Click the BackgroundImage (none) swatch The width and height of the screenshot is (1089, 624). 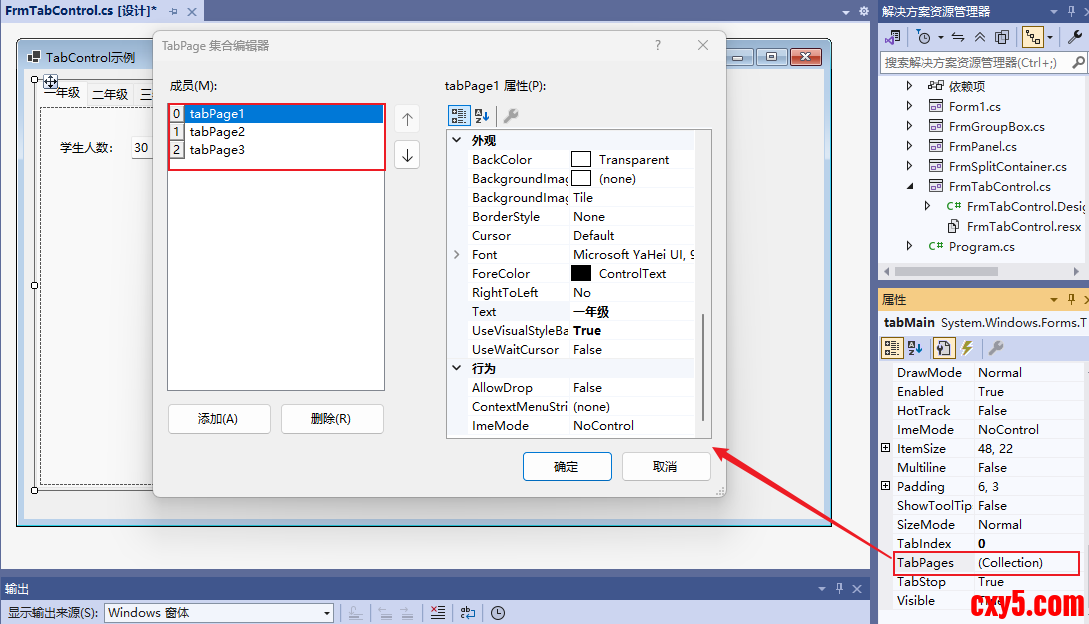[581, 179]
